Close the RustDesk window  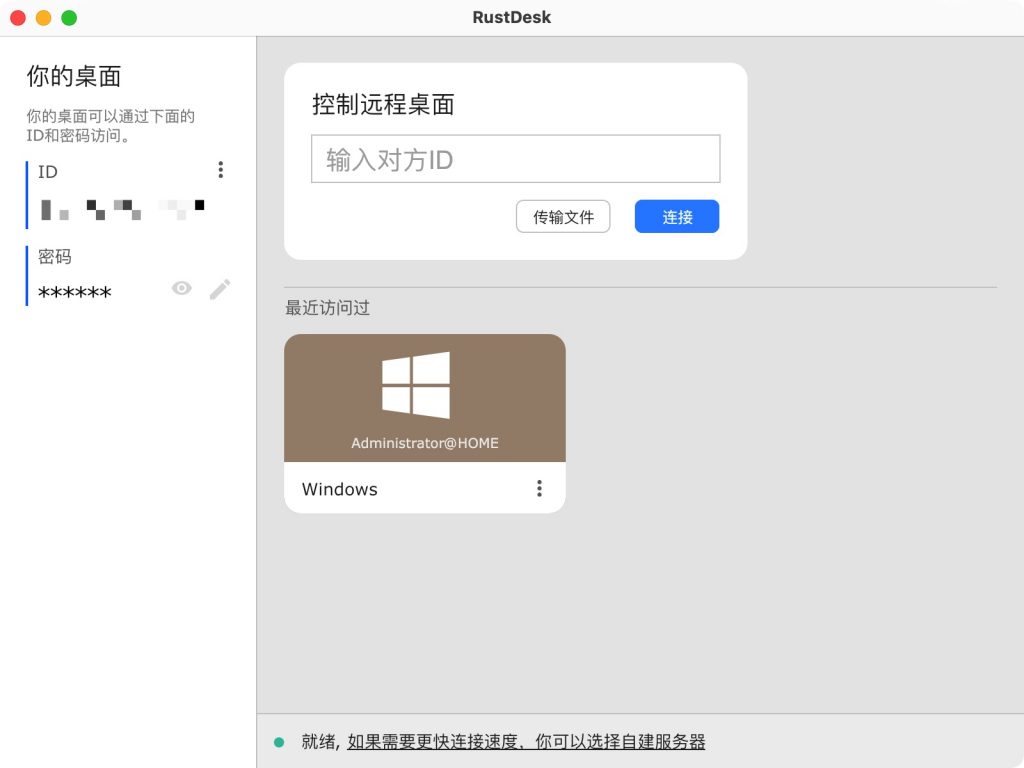[x=18, y=18]
